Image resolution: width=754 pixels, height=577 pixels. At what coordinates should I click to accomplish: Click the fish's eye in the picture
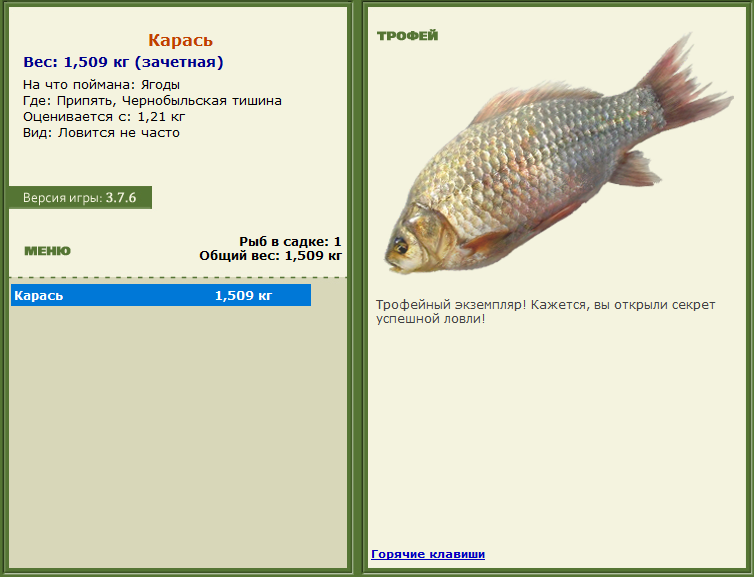[400, 244]
